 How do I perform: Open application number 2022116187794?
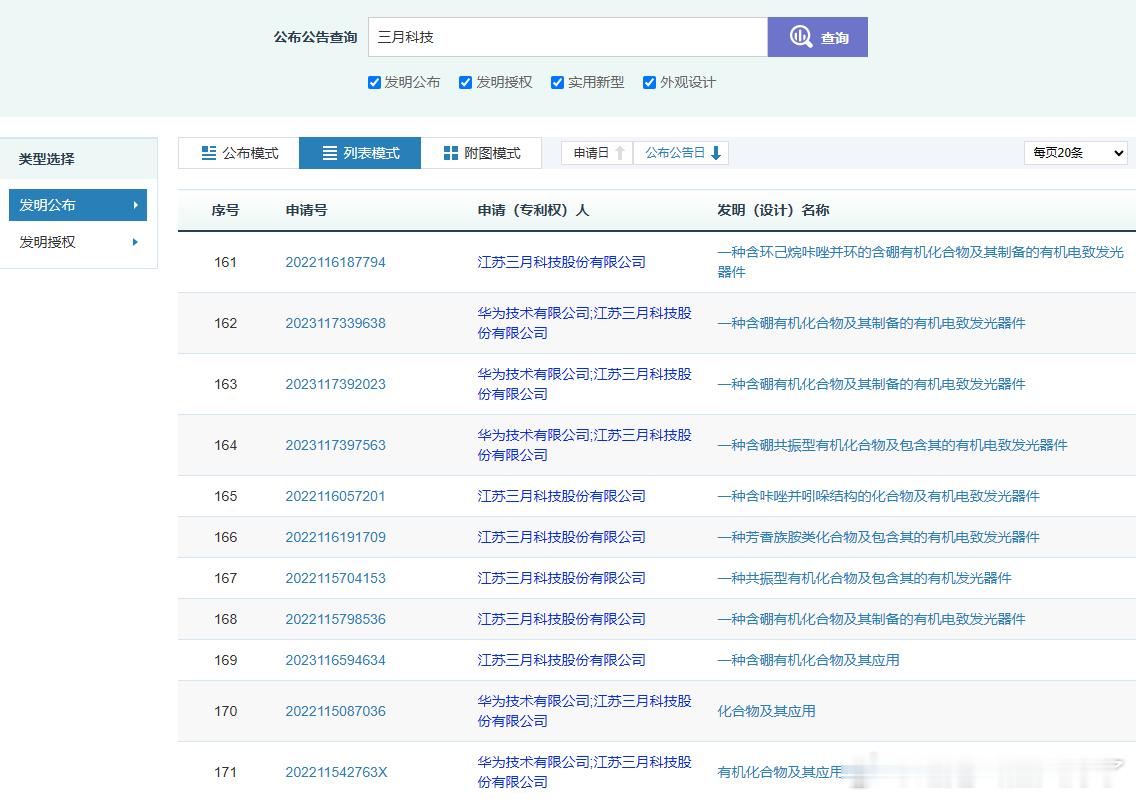coord(335,262)
